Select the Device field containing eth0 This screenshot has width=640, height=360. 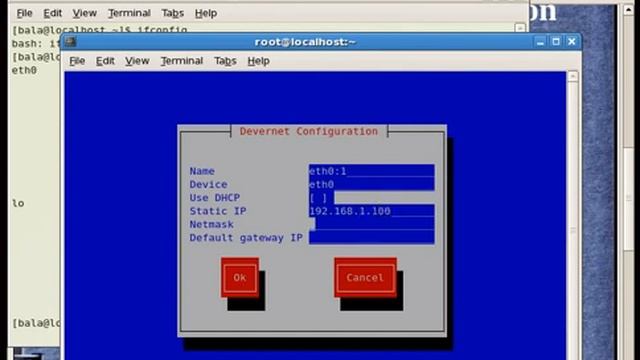click(371, 184)
